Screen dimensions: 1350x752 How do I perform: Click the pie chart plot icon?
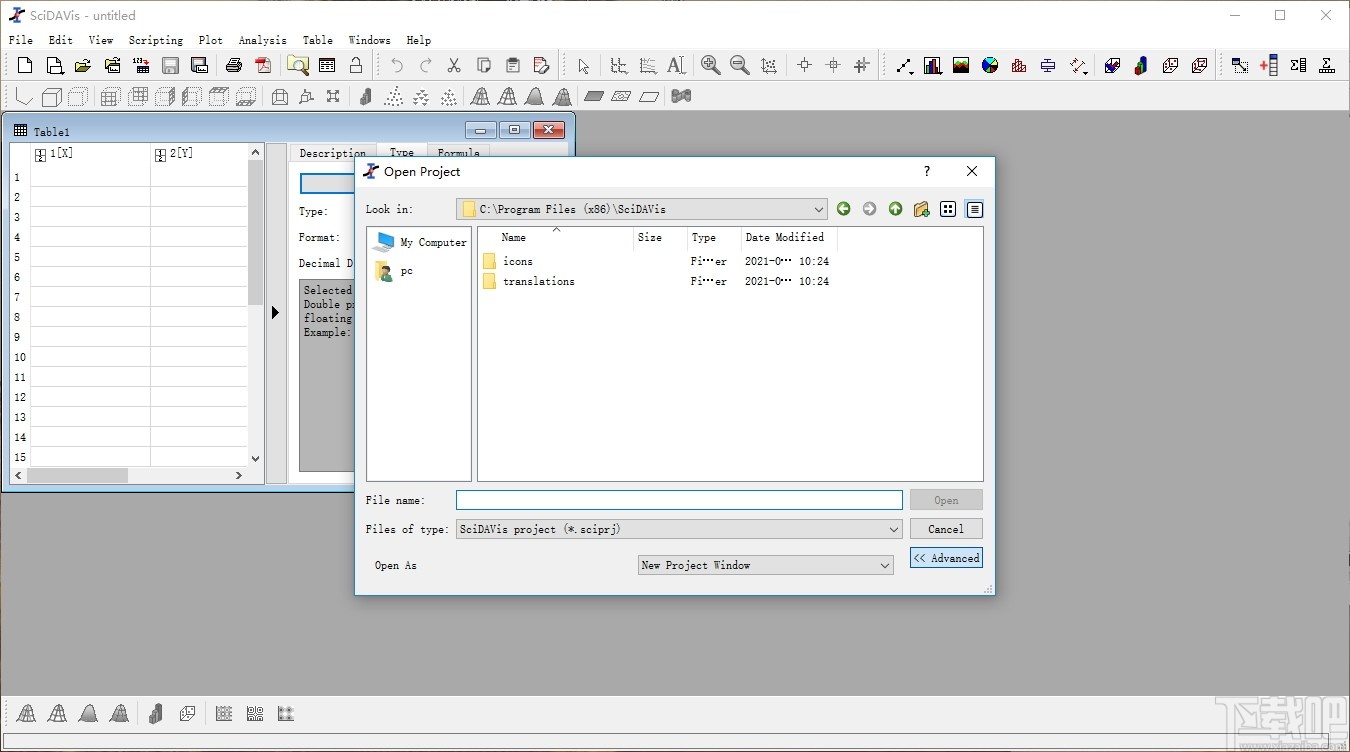click(x=990, y=66)
